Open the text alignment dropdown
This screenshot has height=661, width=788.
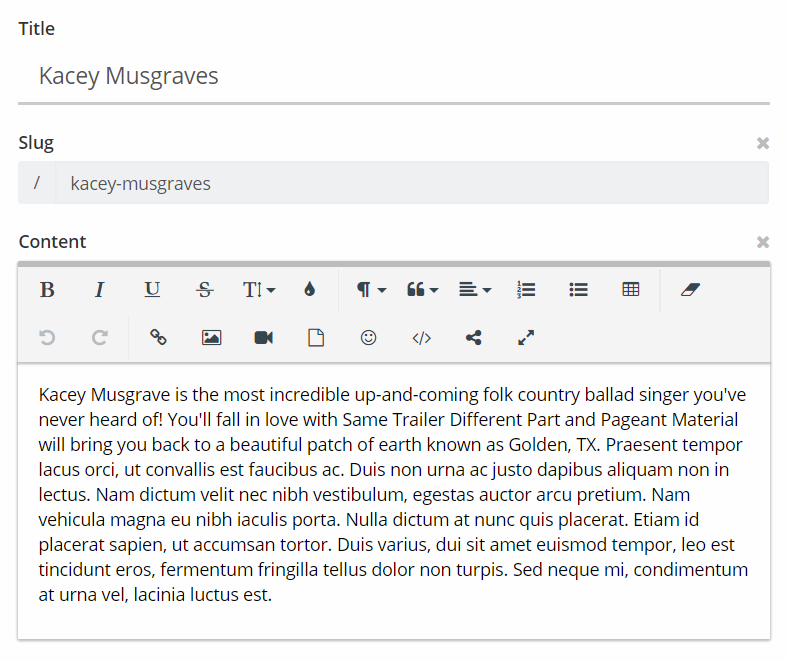click(x=474, y=290)
